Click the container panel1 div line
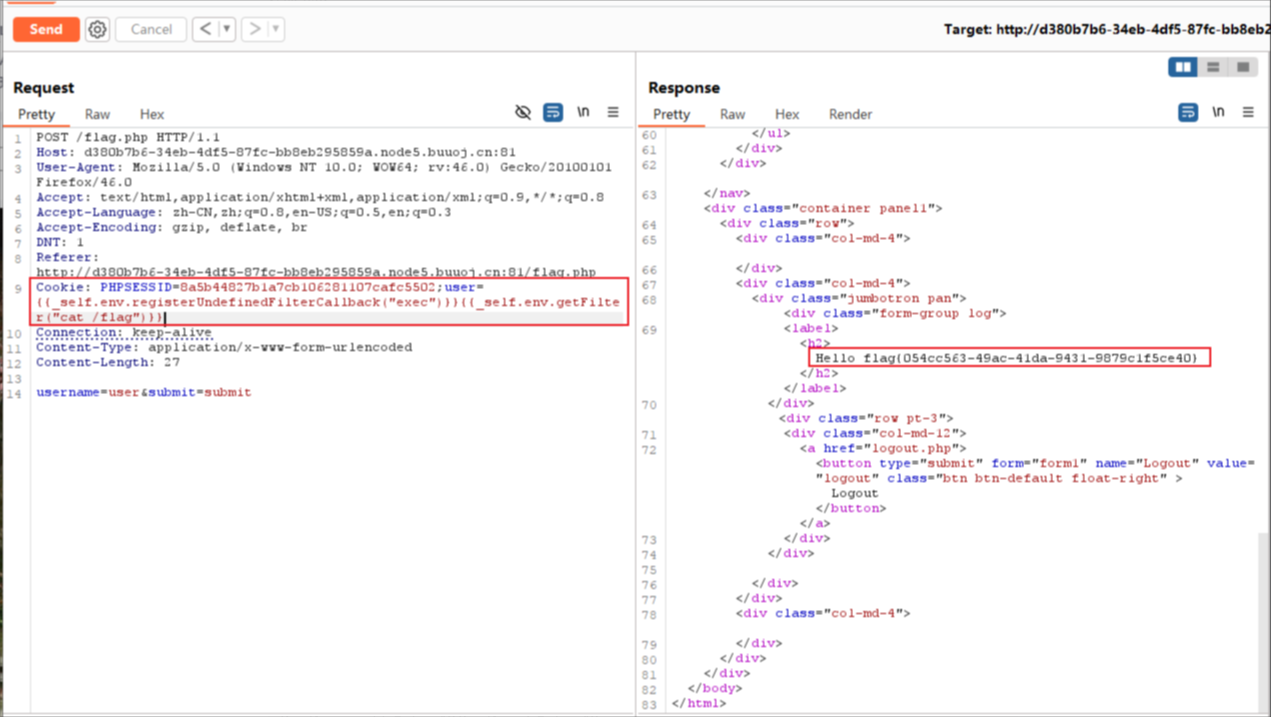This screenshot has height=717, width=1271. point(823,208)
